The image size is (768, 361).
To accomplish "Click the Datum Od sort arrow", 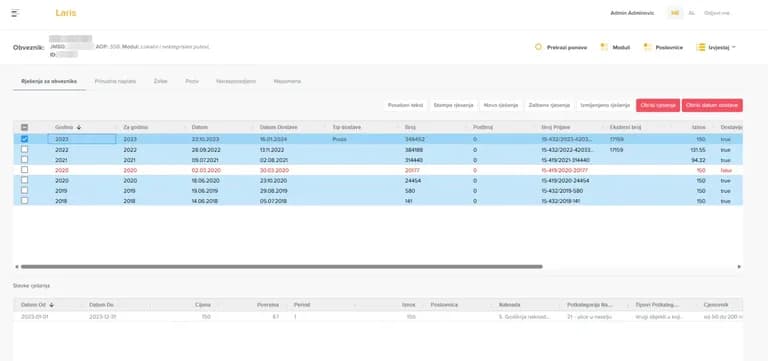I will point(51,305).
